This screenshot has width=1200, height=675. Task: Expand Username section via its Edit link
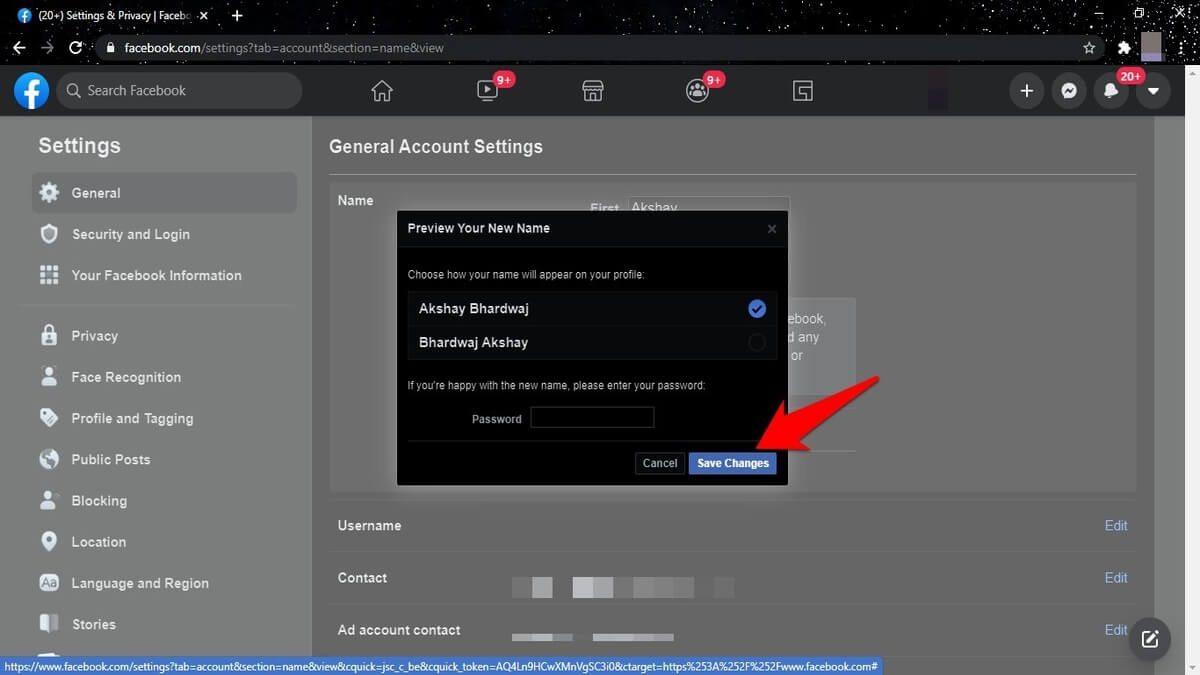point(1115,526)
